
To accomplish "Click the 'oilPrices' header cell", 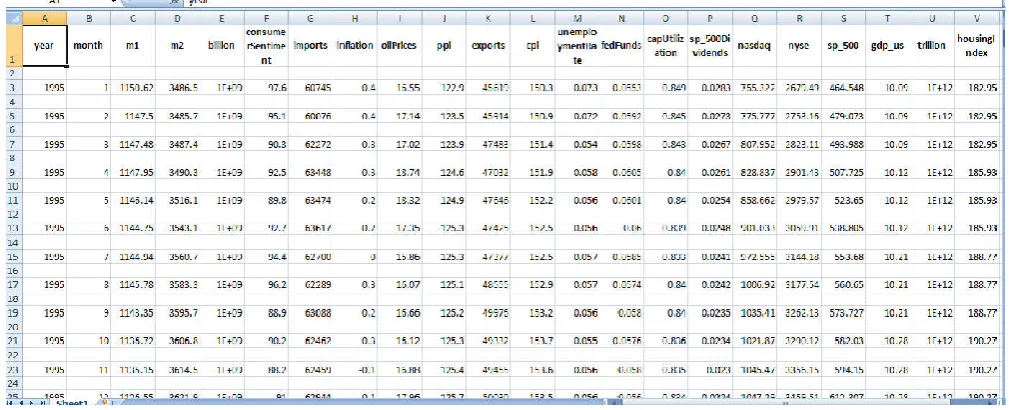I will [x=400, y=46].
